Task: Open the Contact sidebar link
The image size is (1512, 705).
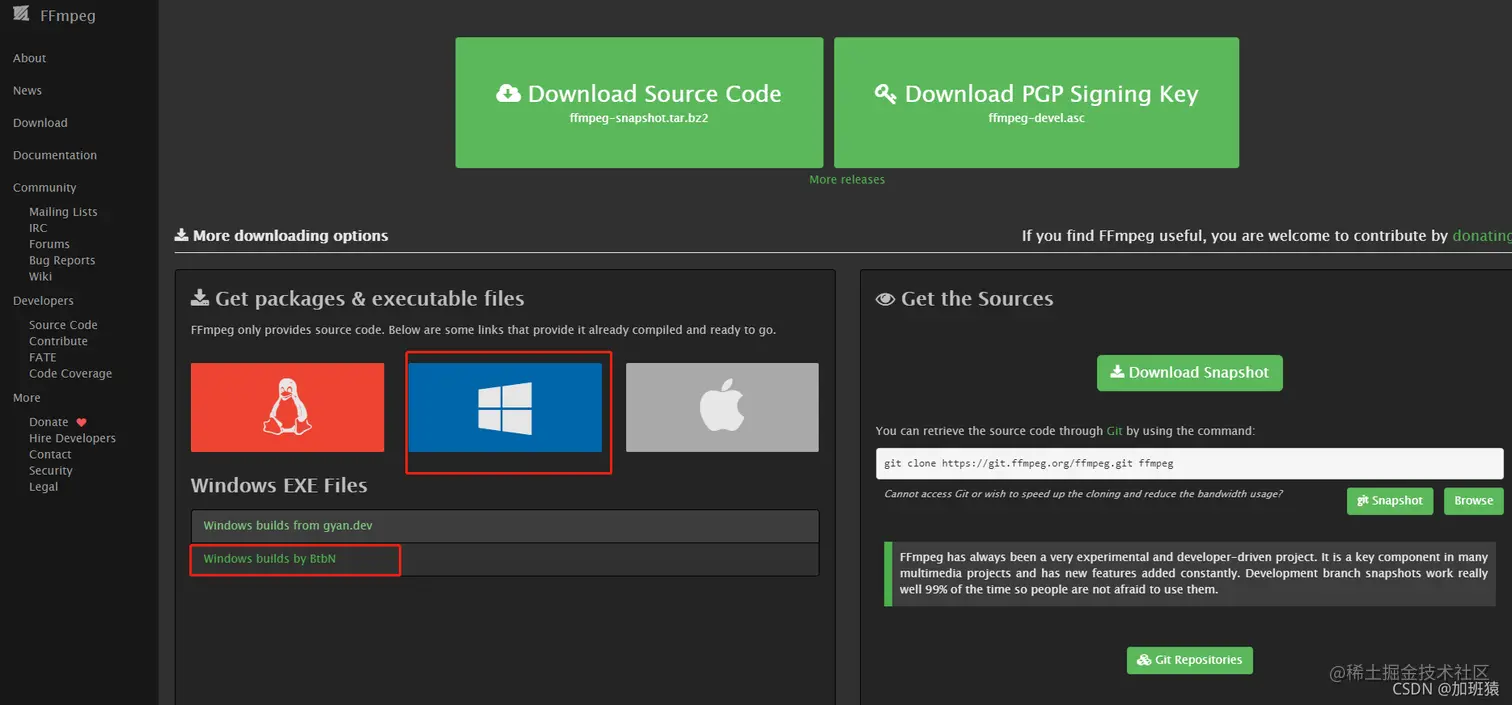Action: coord(50,454)
